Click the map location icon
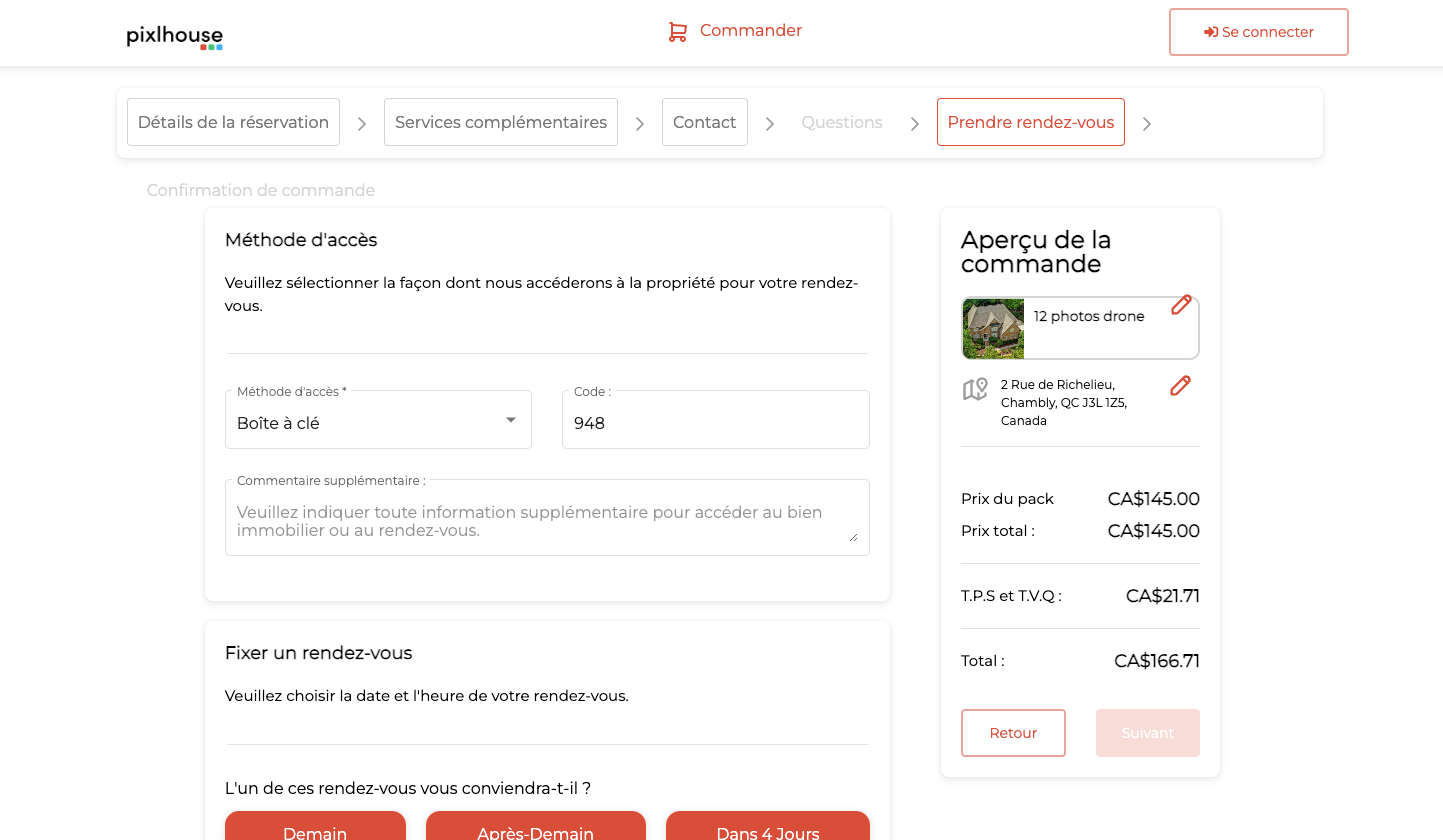 point(975,389)
